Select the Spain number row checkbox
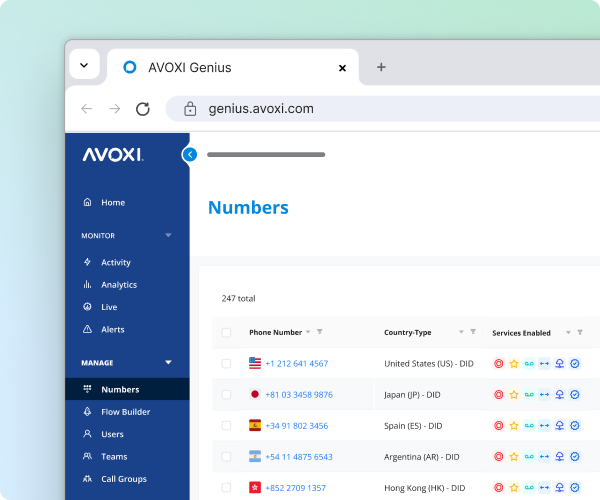Screen dimensions: 600x500 (x=226, y=425)
